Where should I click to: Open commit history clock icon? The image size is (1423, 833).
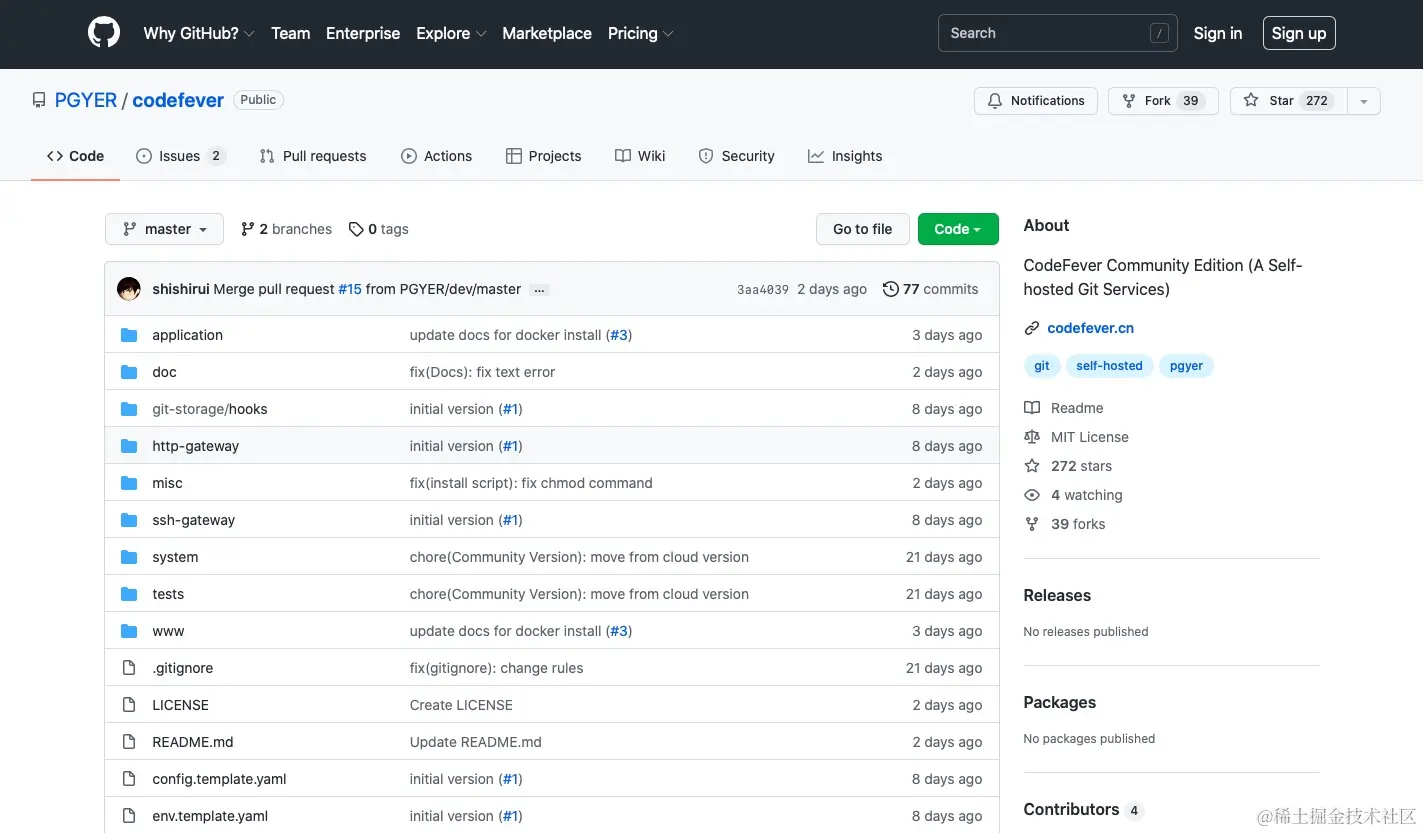pos(890,289)
